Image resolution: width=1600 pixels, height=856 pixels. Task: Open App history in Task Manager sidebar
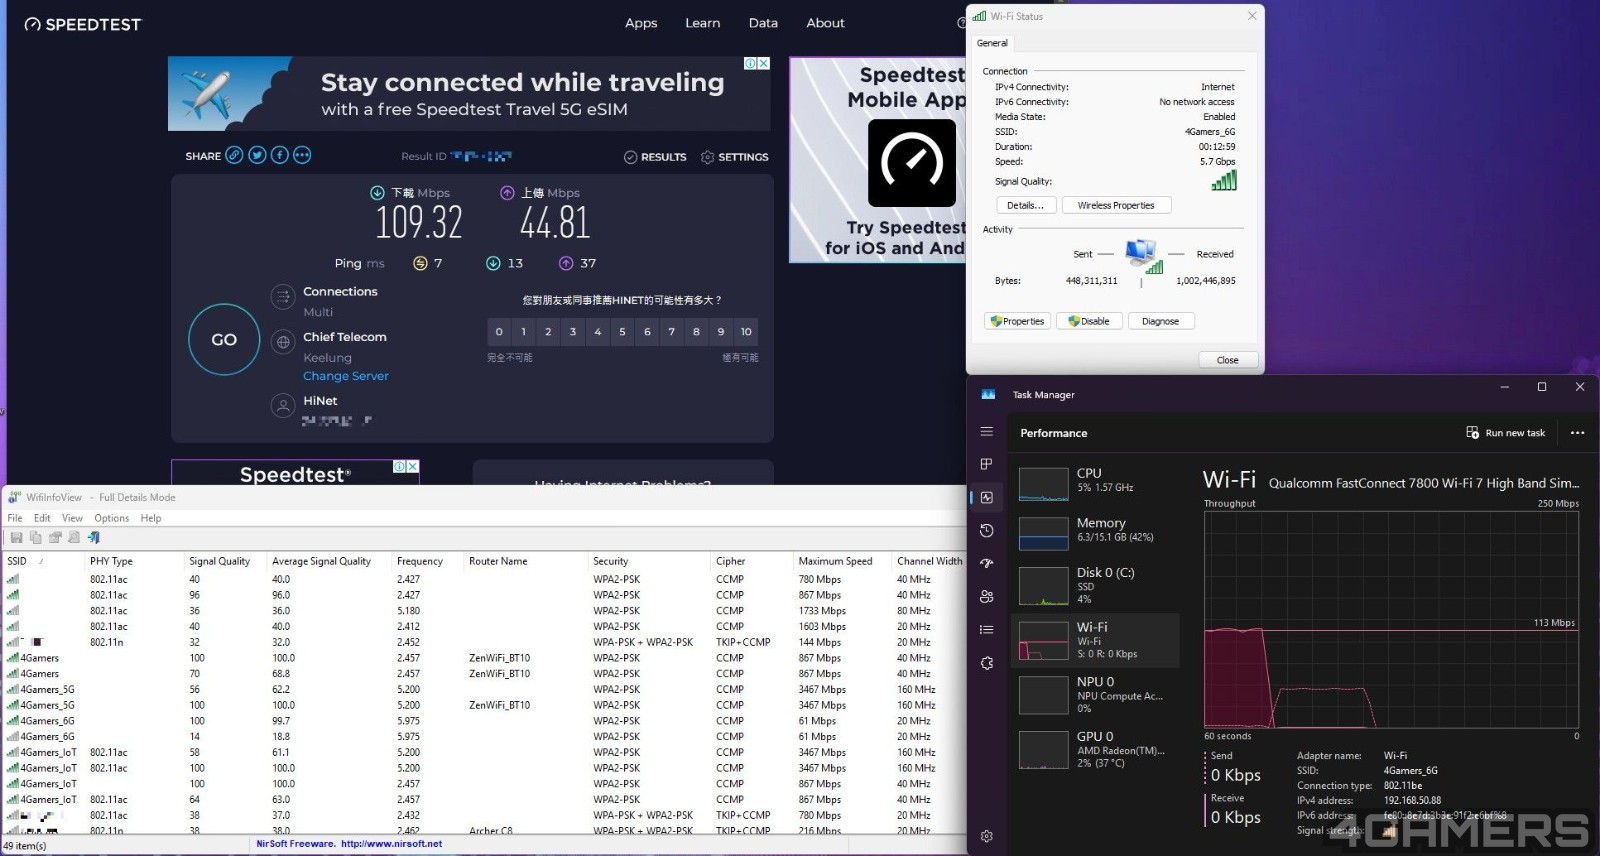pyautogui.click(x=987, y=530)
